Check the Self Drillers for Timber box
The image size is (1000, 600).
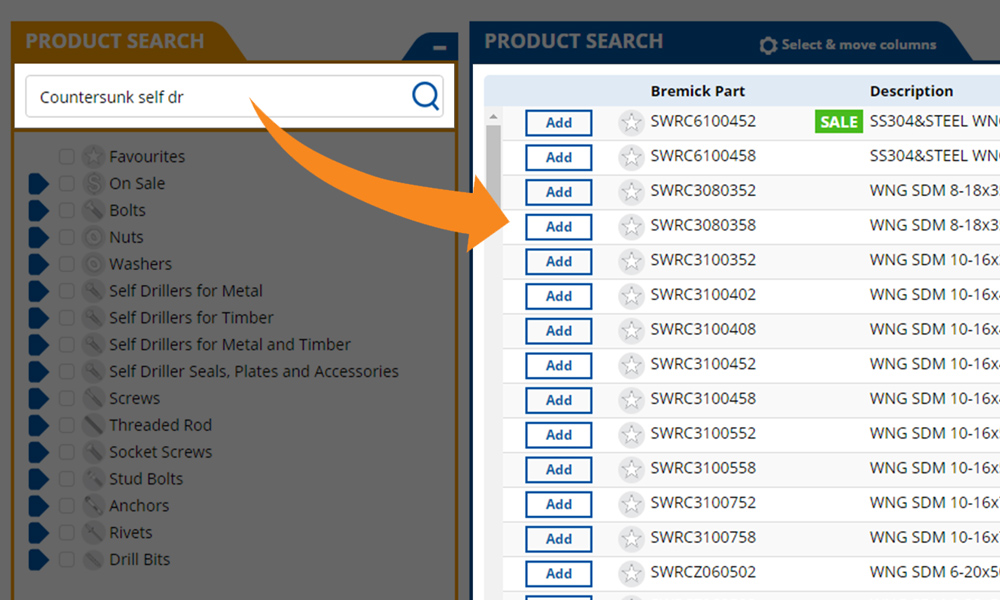pyautogui.click(x=66, y=318)
